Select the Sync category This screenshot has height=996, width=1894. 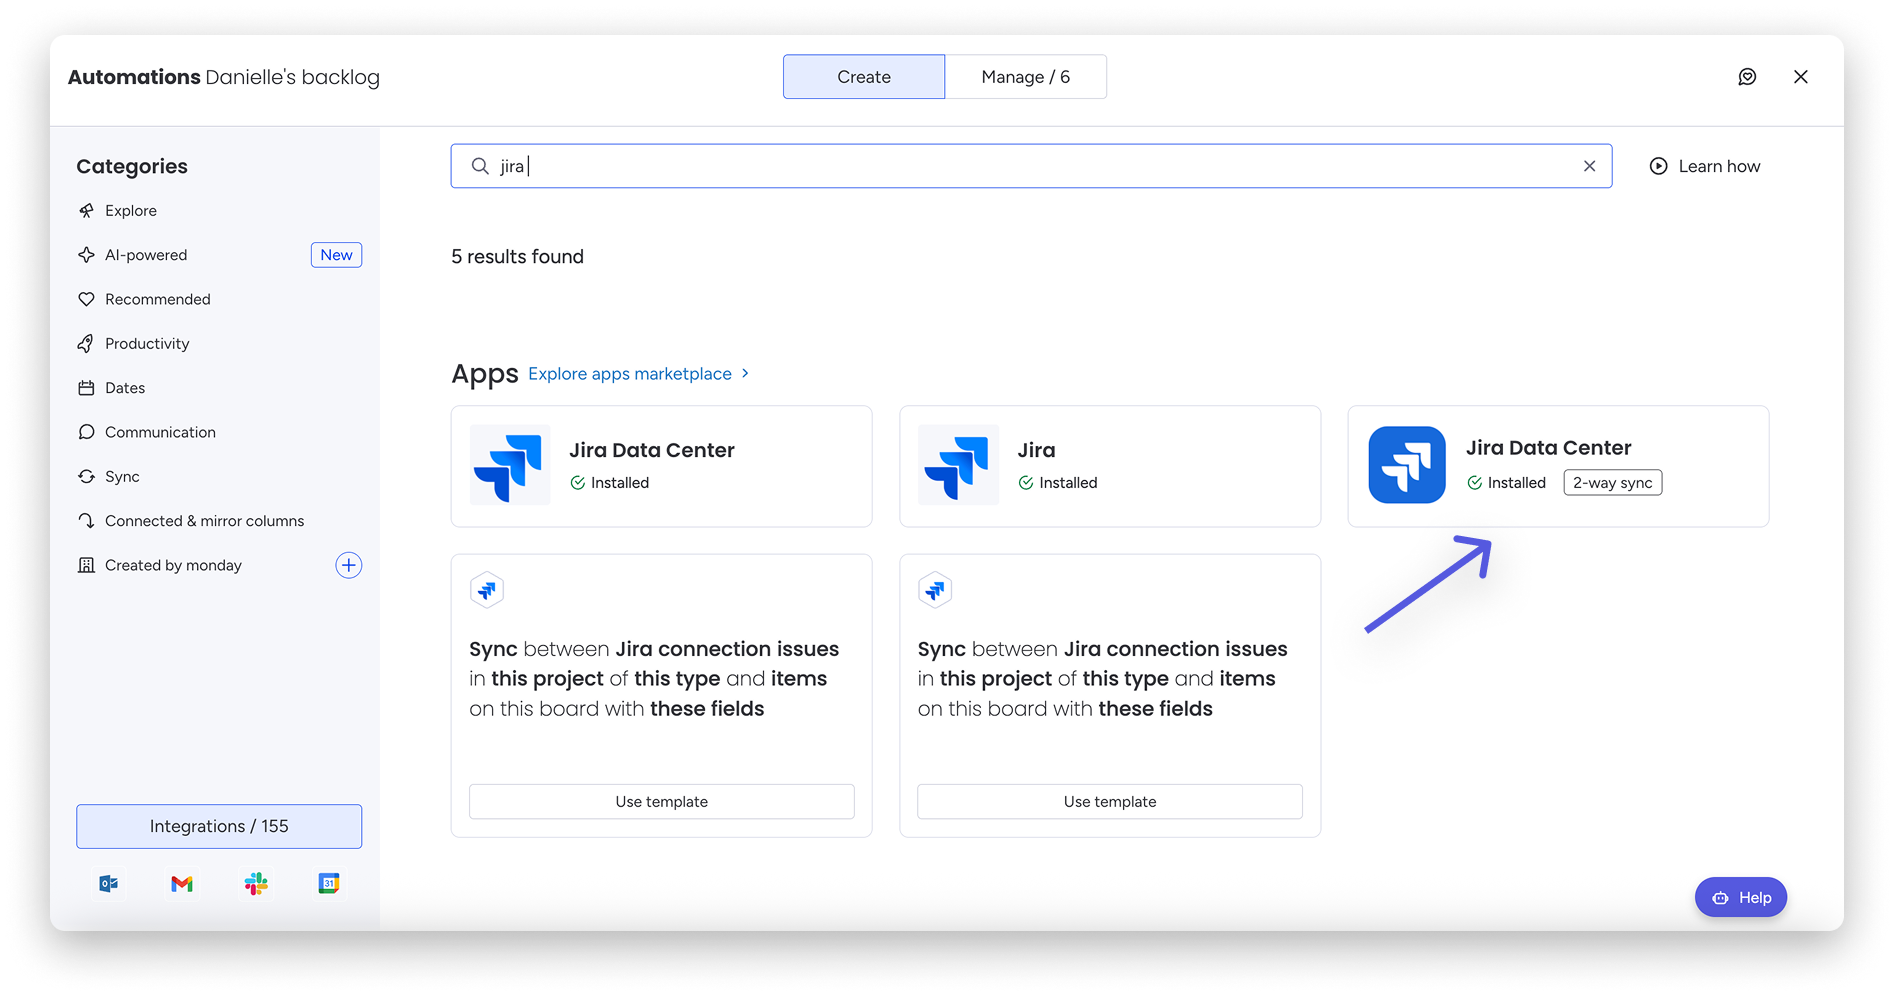point(122,477)
